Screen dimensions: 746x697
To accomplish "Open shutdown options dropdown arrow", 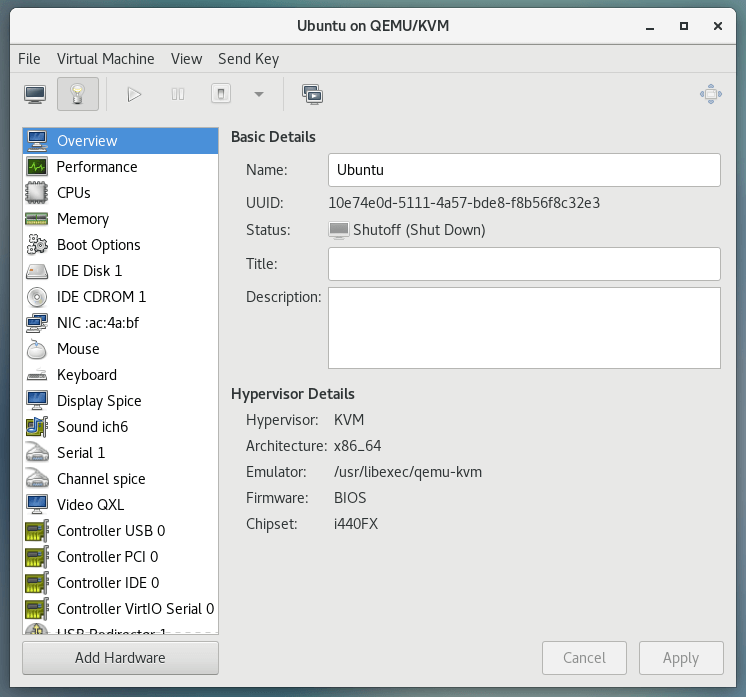I will (259, 94).
